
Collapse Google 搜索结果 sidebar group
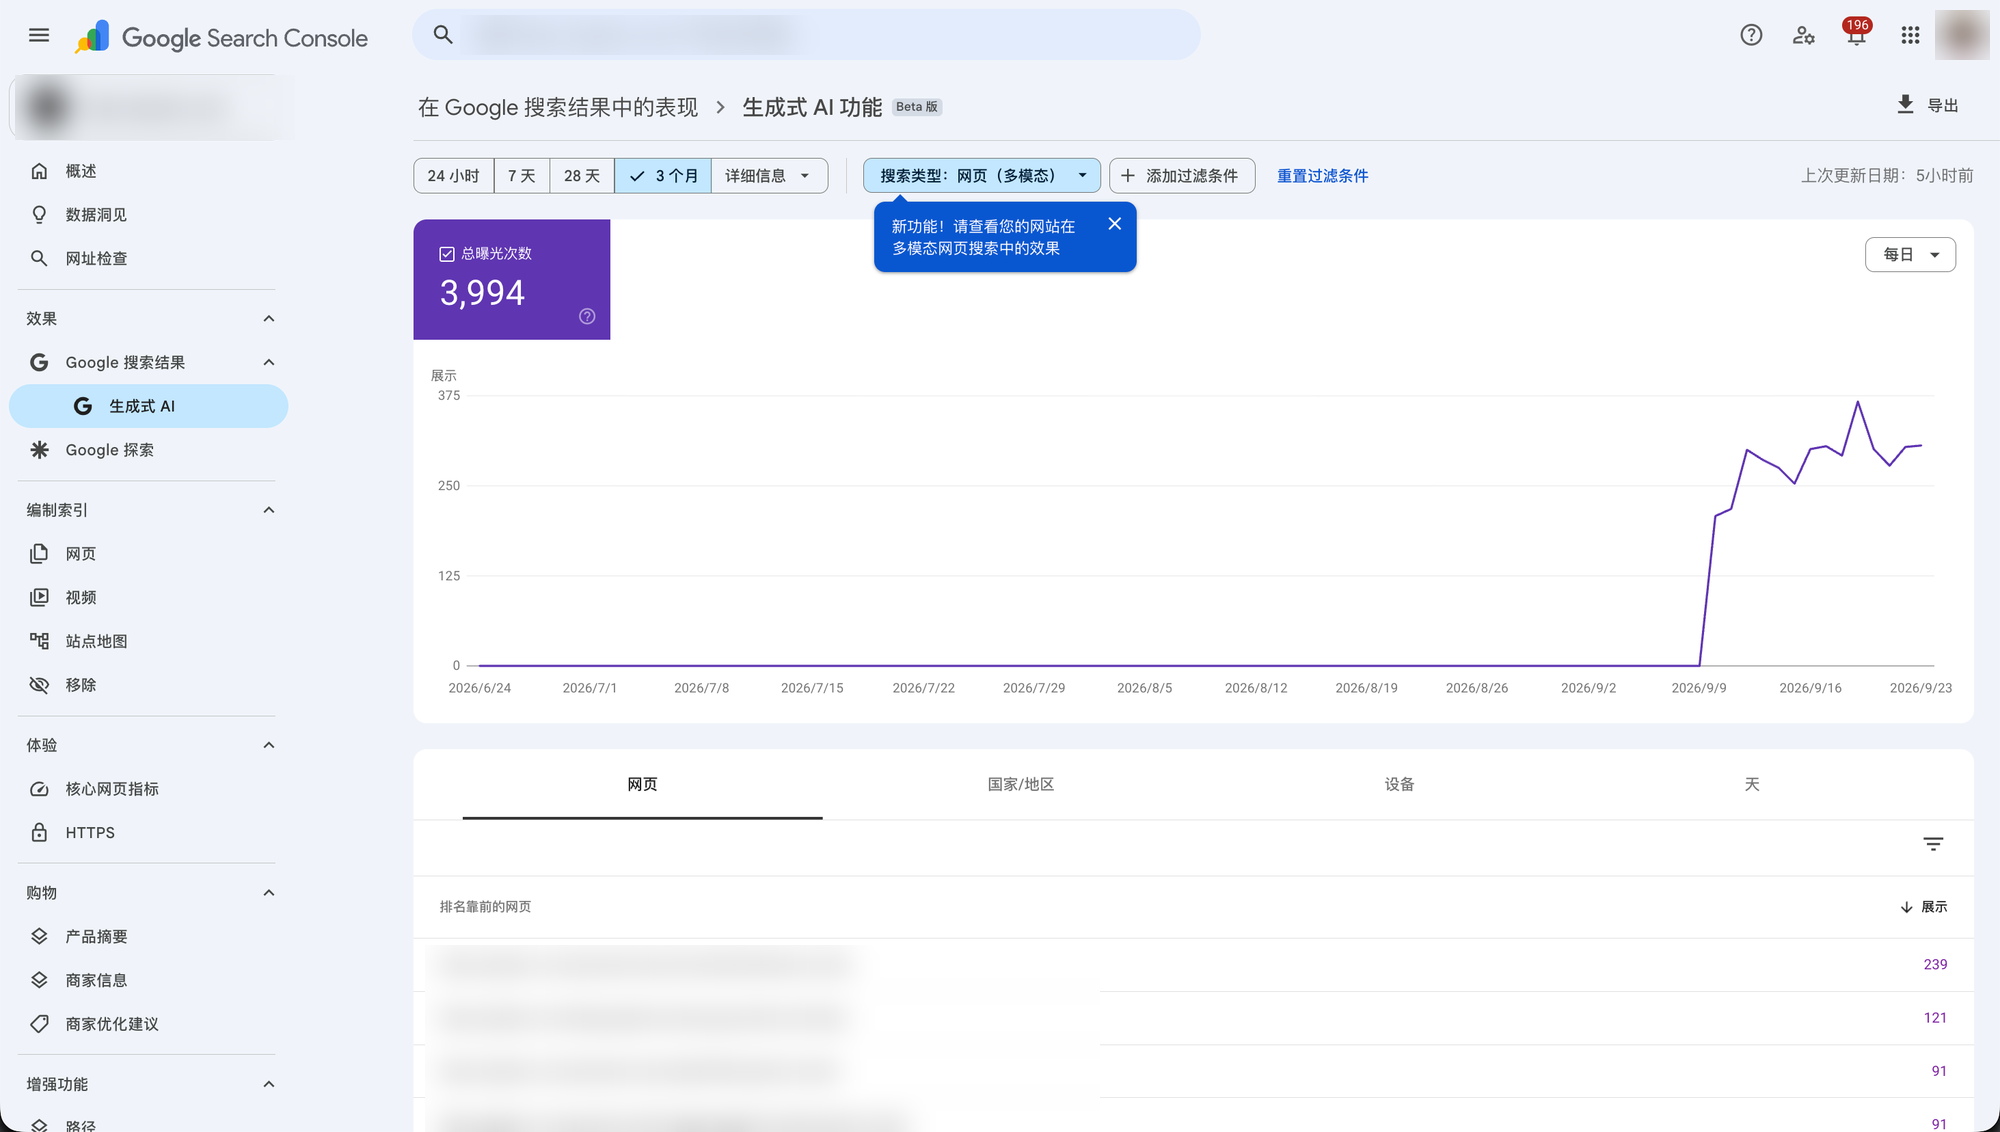(x=268, y=362)
